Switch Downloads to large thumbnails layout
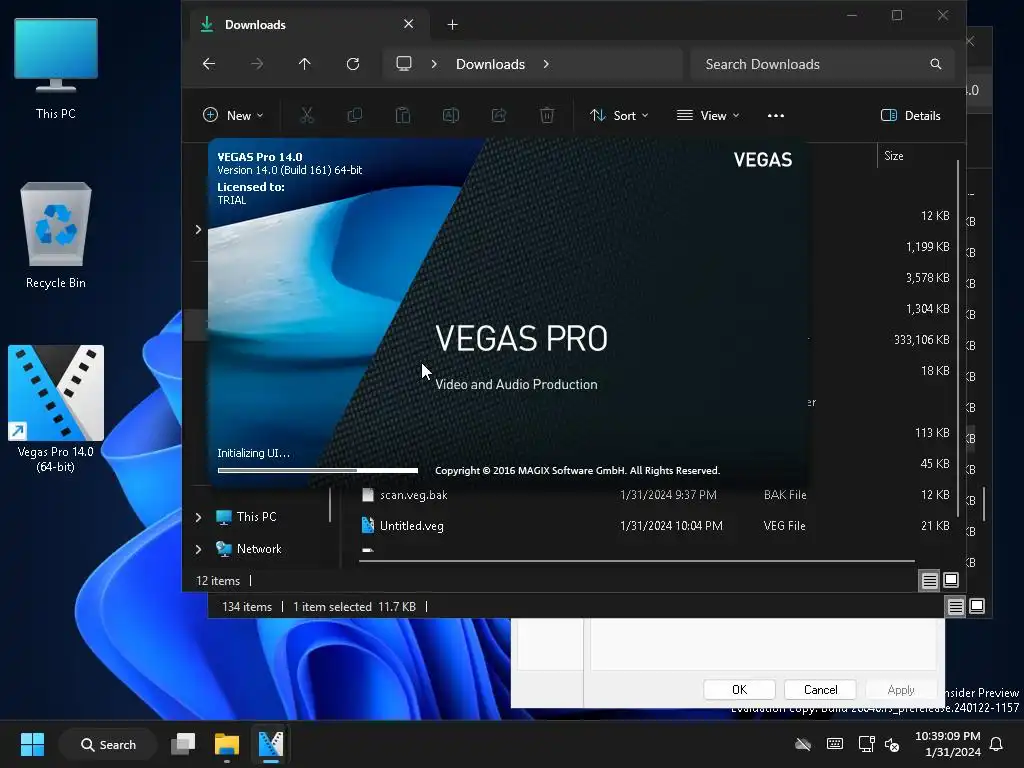 (x=951, y=580)
